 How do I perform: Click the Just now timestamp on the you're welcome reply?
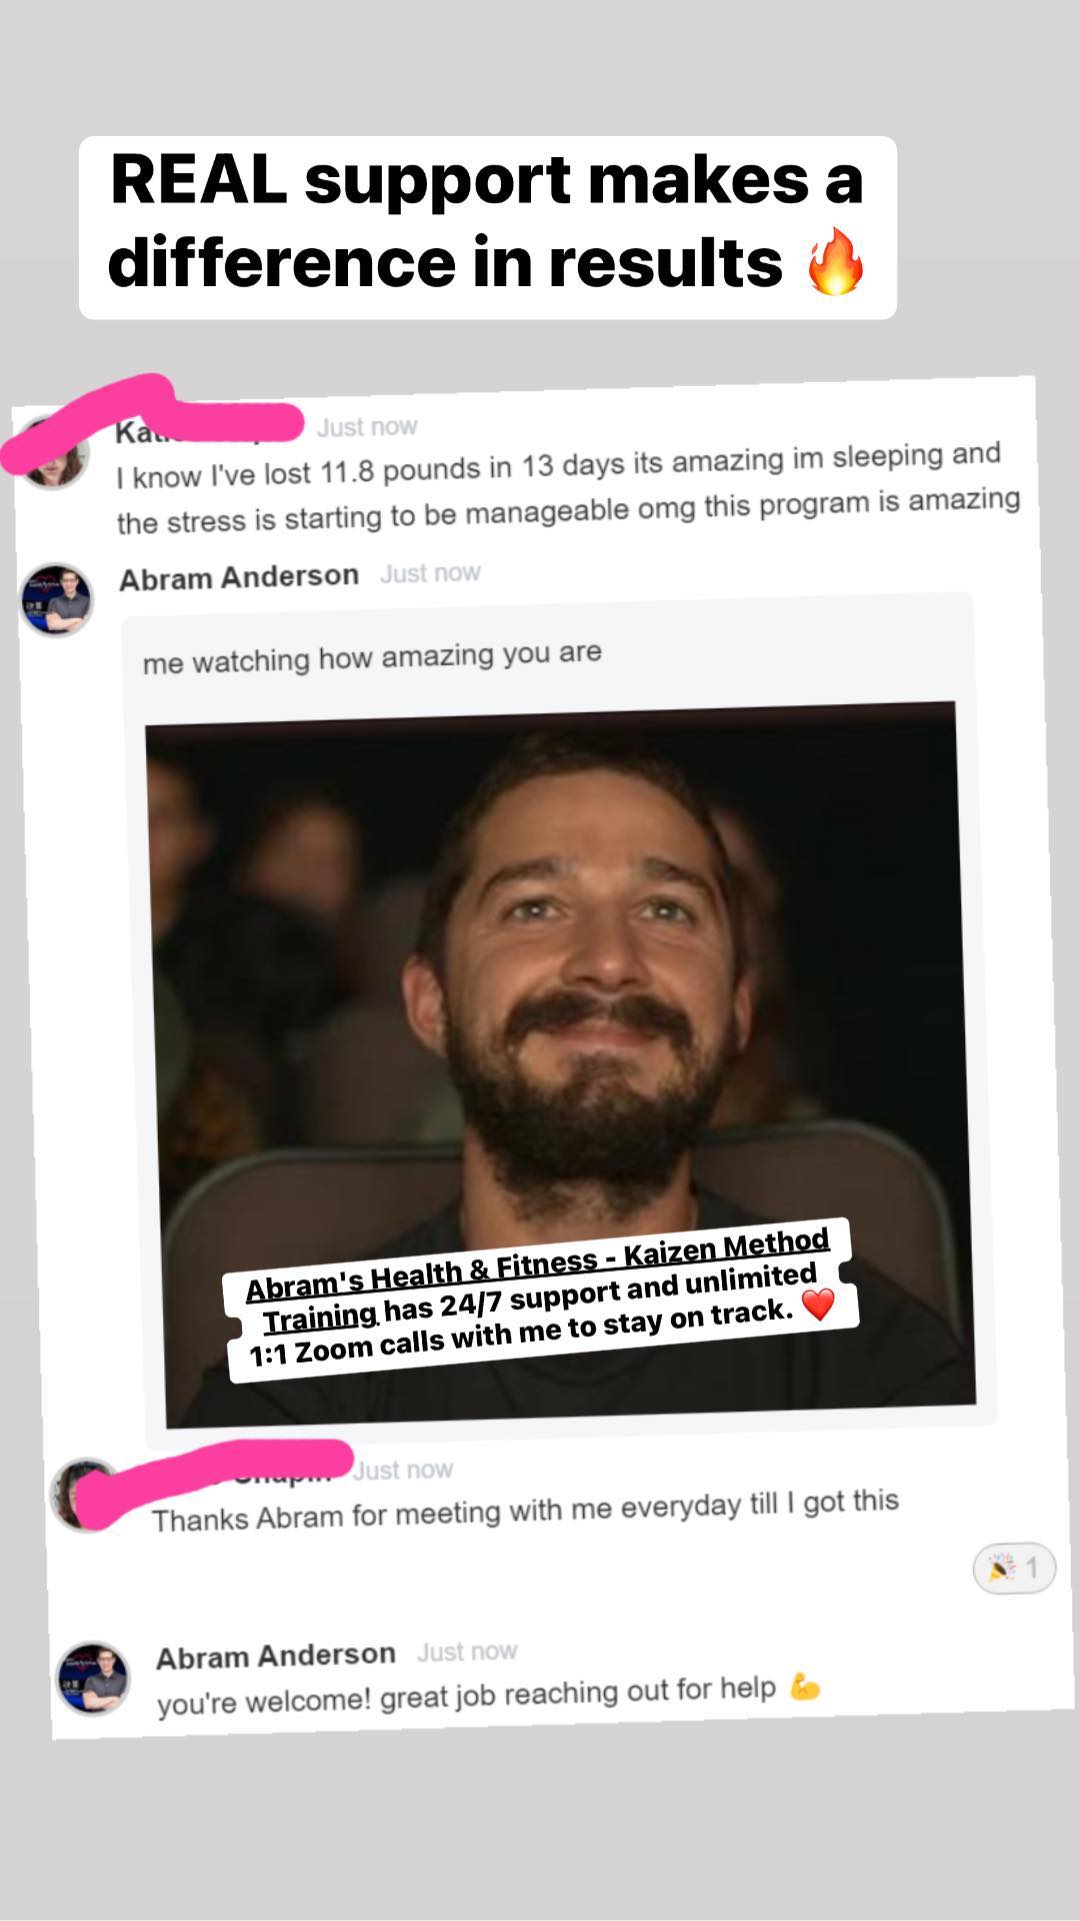[x=467, y=1651]
